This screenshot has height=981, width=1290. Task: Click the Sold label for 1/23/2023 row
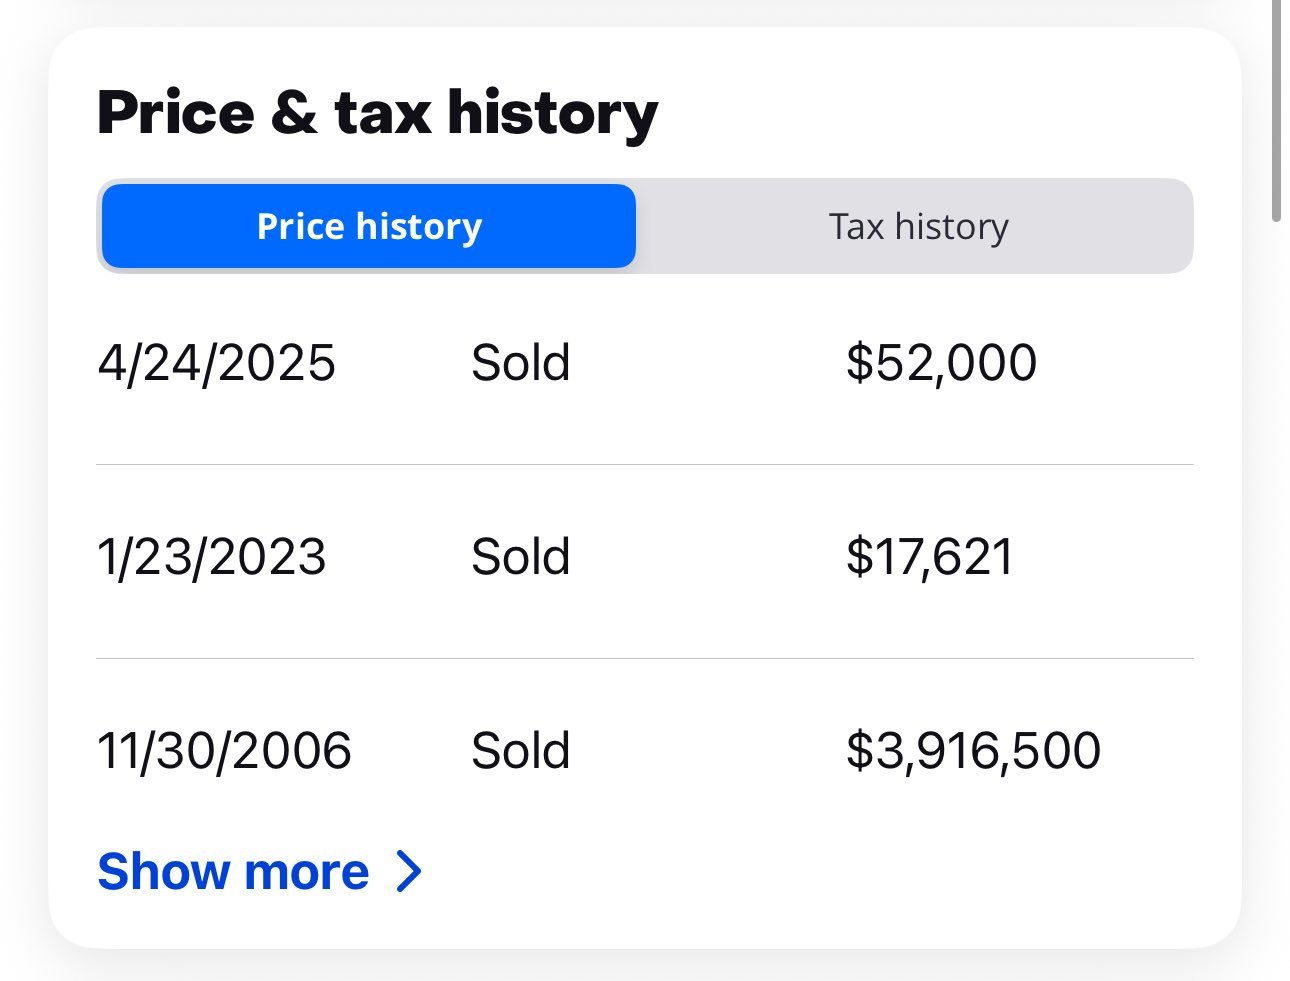(520, 556)
